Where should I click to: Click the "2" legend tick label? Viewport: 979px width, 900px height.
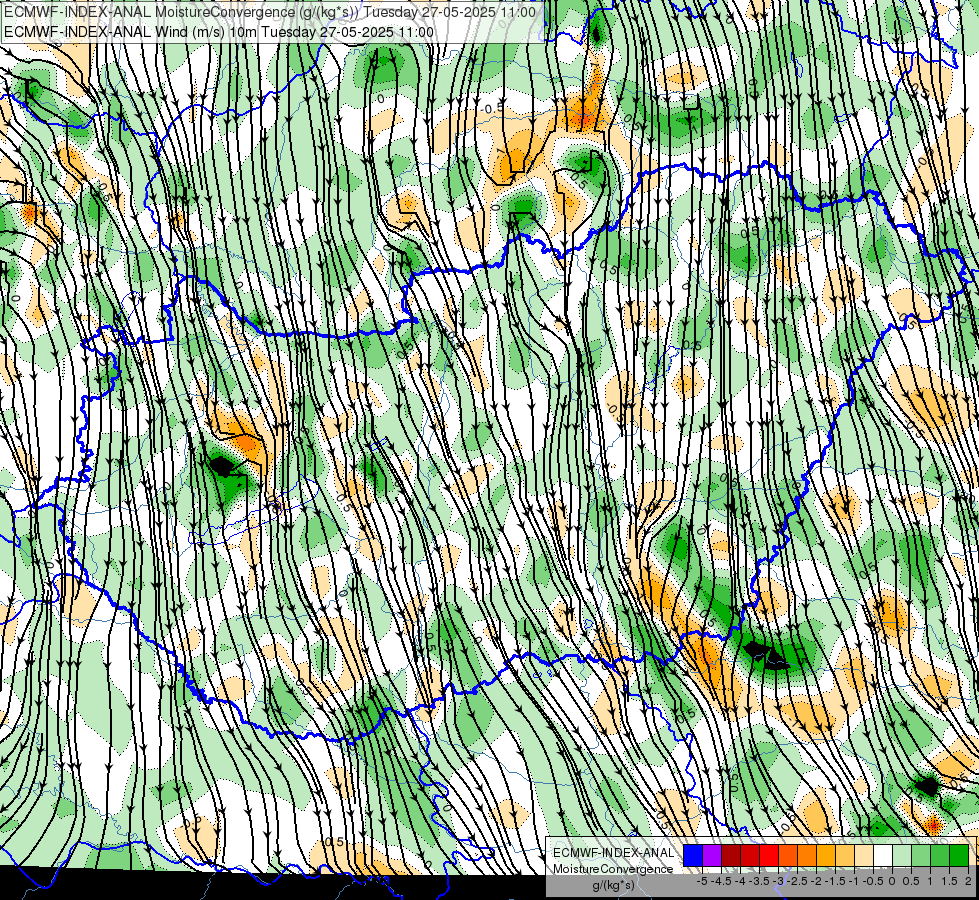tap(968, 881)
